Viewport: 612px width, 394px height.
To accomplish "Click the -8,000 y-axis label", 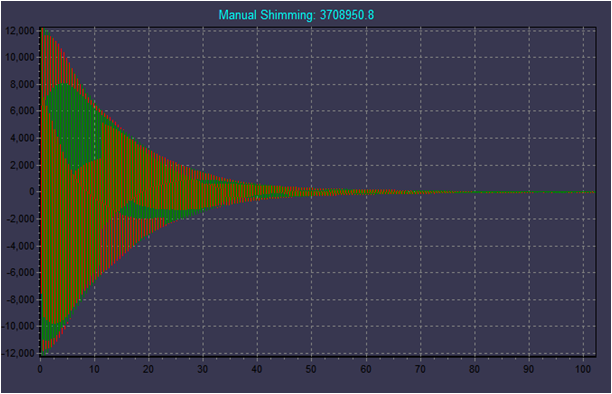I will coord(21,300).
